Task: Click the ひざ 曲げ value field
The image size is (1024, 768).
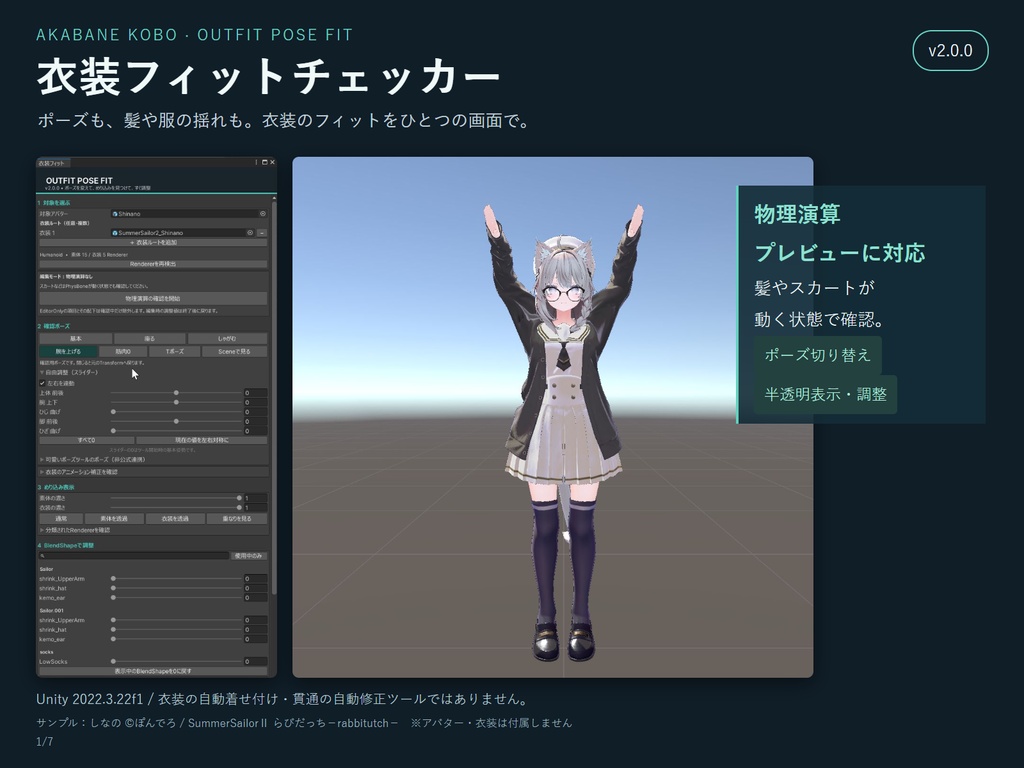Action: (x=255, y=431)
